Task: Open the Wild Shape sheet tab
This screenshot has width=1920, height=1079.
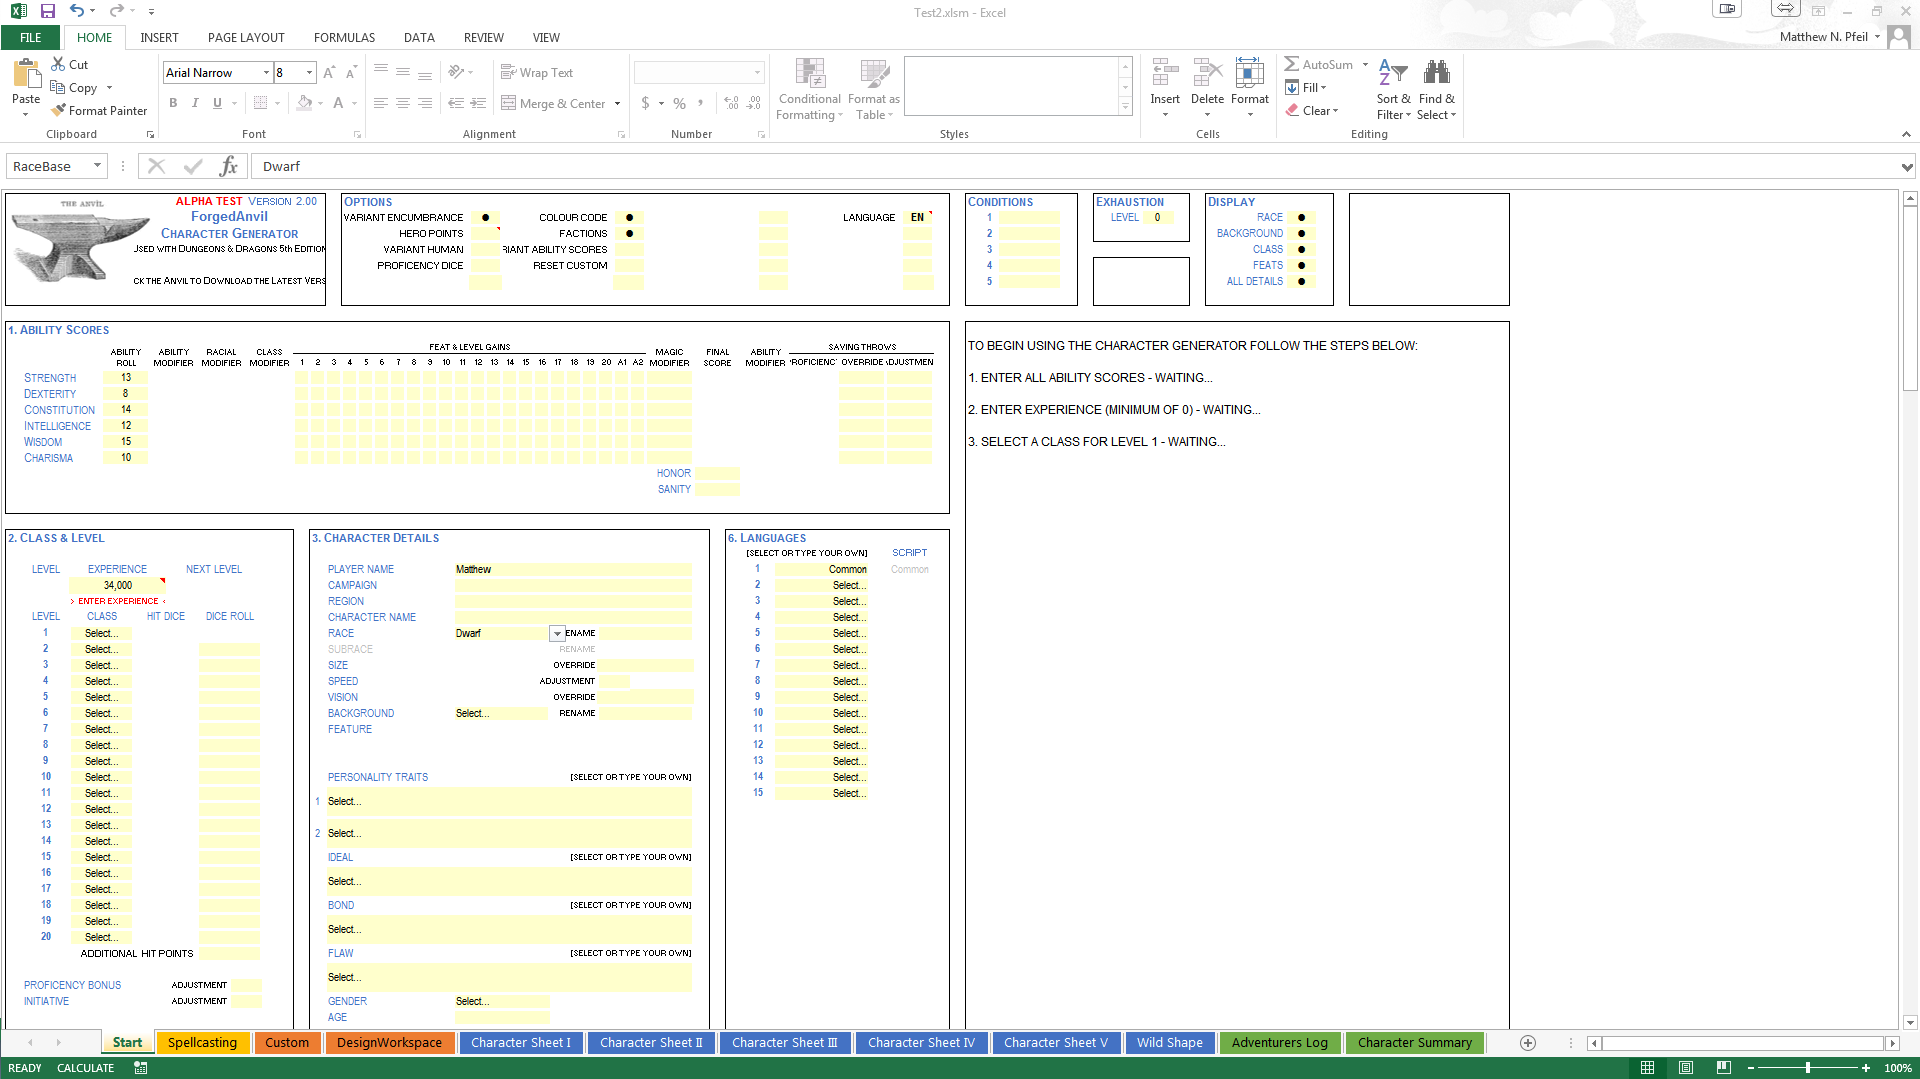Action: coord(1170,1043)
